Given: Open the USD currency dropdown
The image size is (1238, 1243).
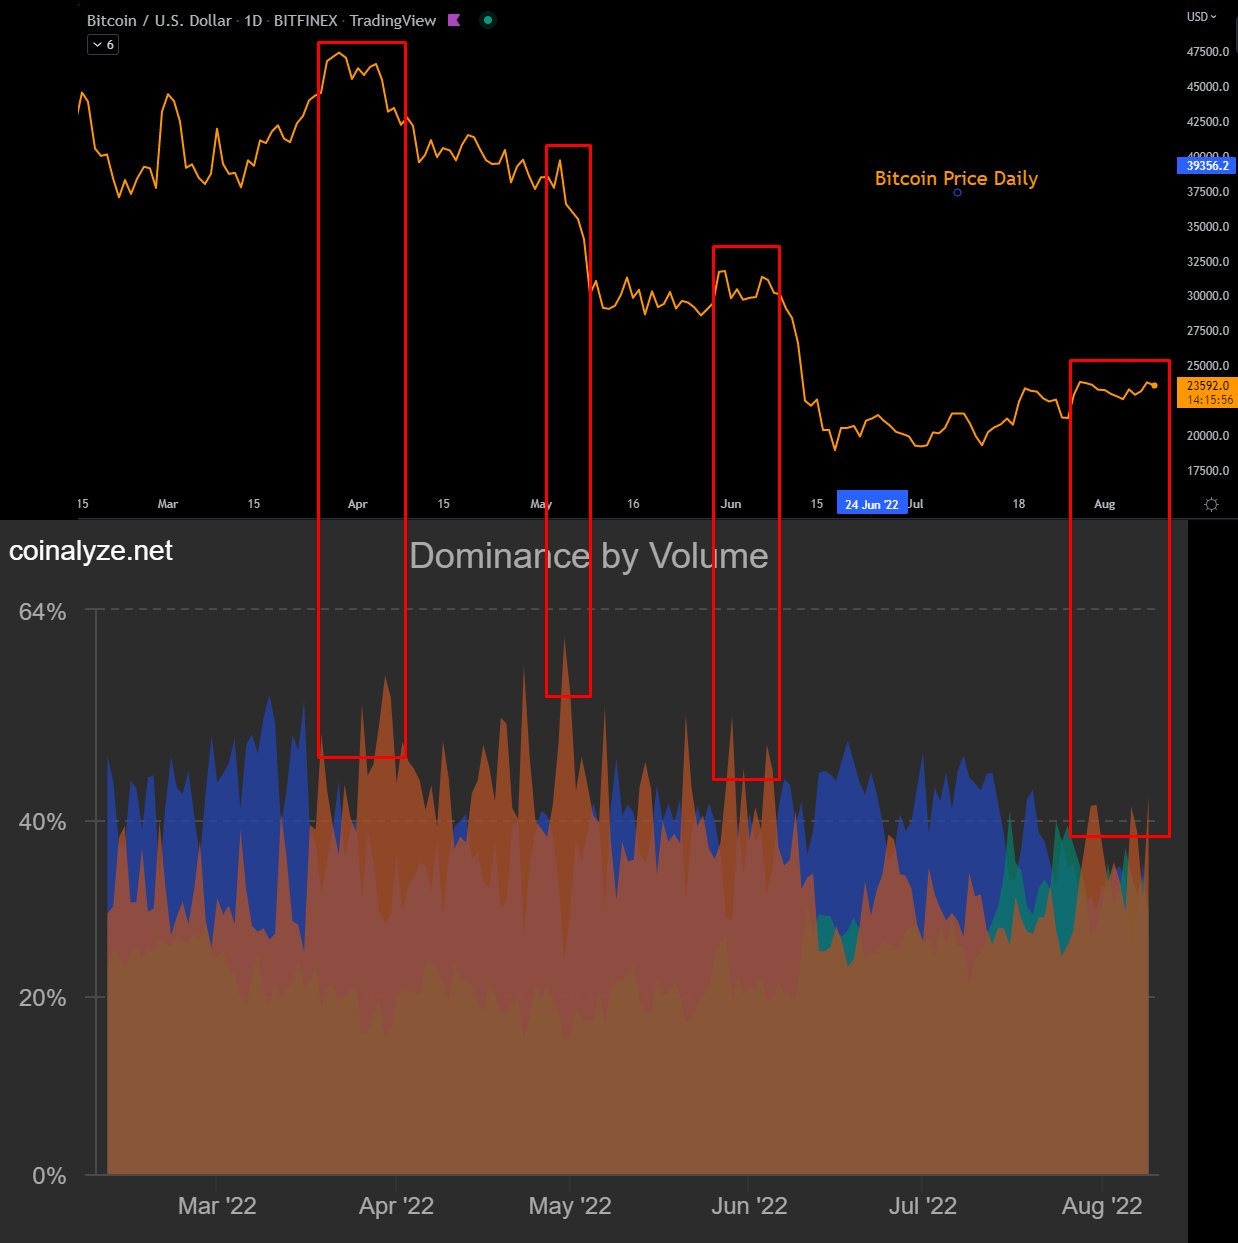Looking at the screenshot, I should [1201, 17].
